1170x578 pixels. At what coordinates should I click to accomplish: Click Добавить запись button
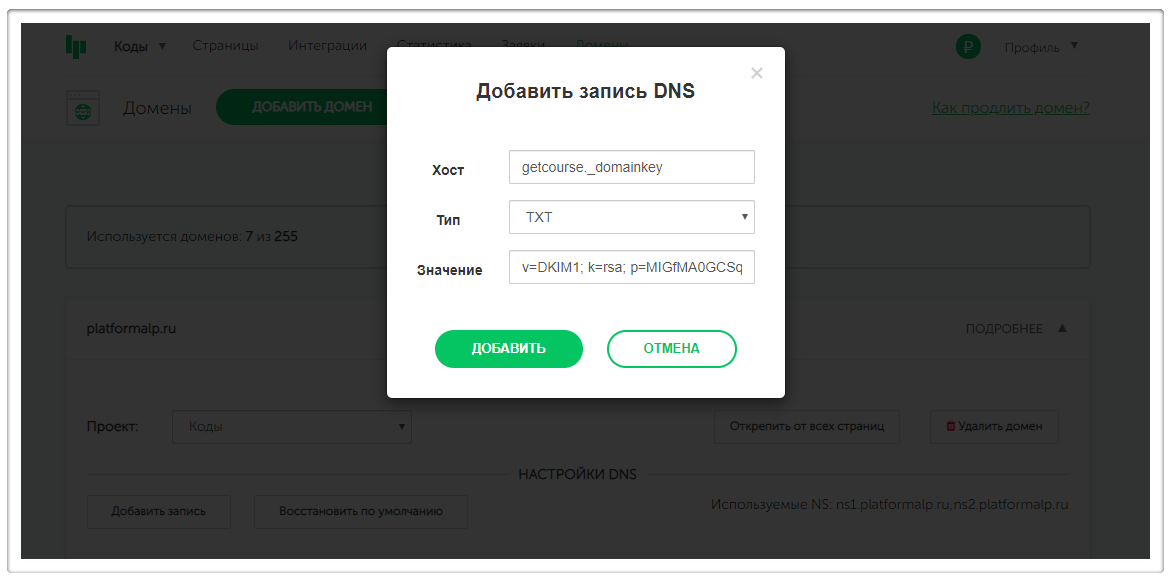click(x=159, y=512)
